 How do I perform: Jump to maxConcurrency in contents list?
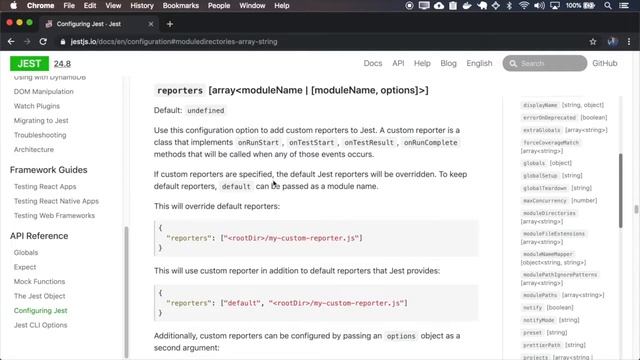(x=559, y=200)
